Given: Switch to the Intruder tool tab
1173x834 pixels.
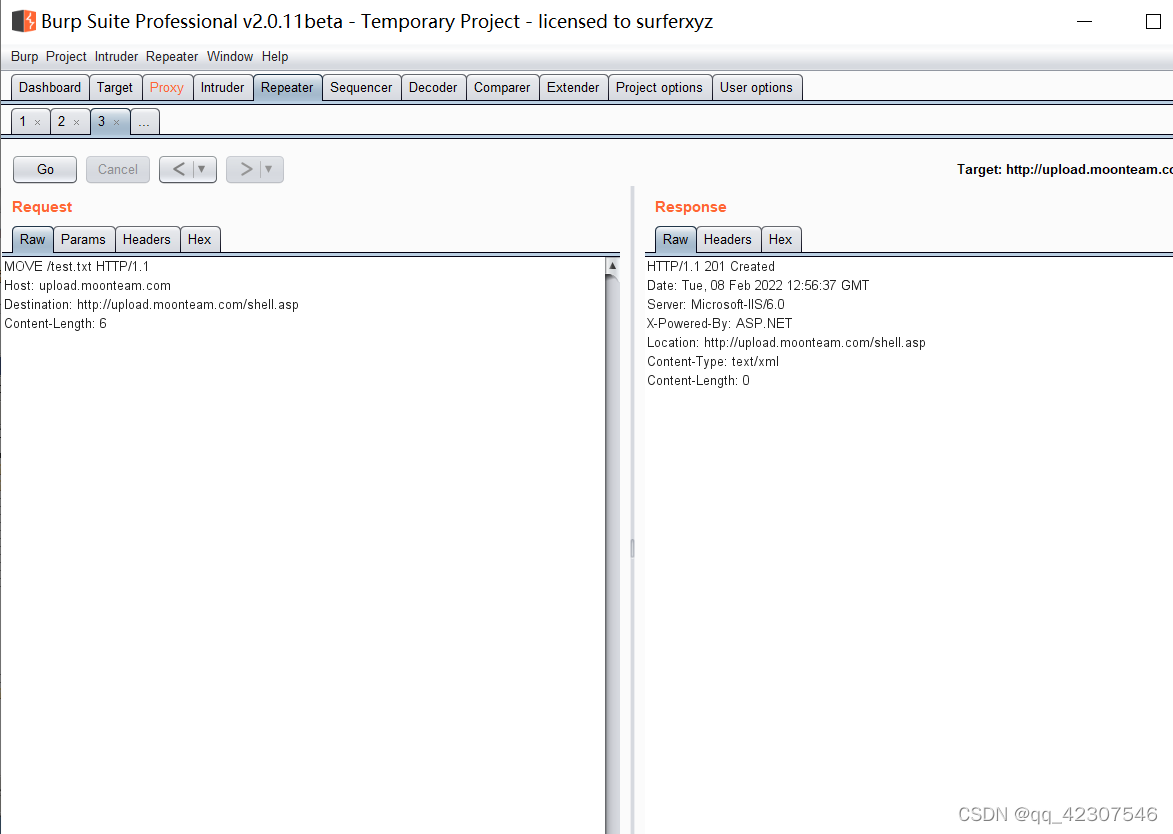Looking at the screenshot, I should 222,88.
